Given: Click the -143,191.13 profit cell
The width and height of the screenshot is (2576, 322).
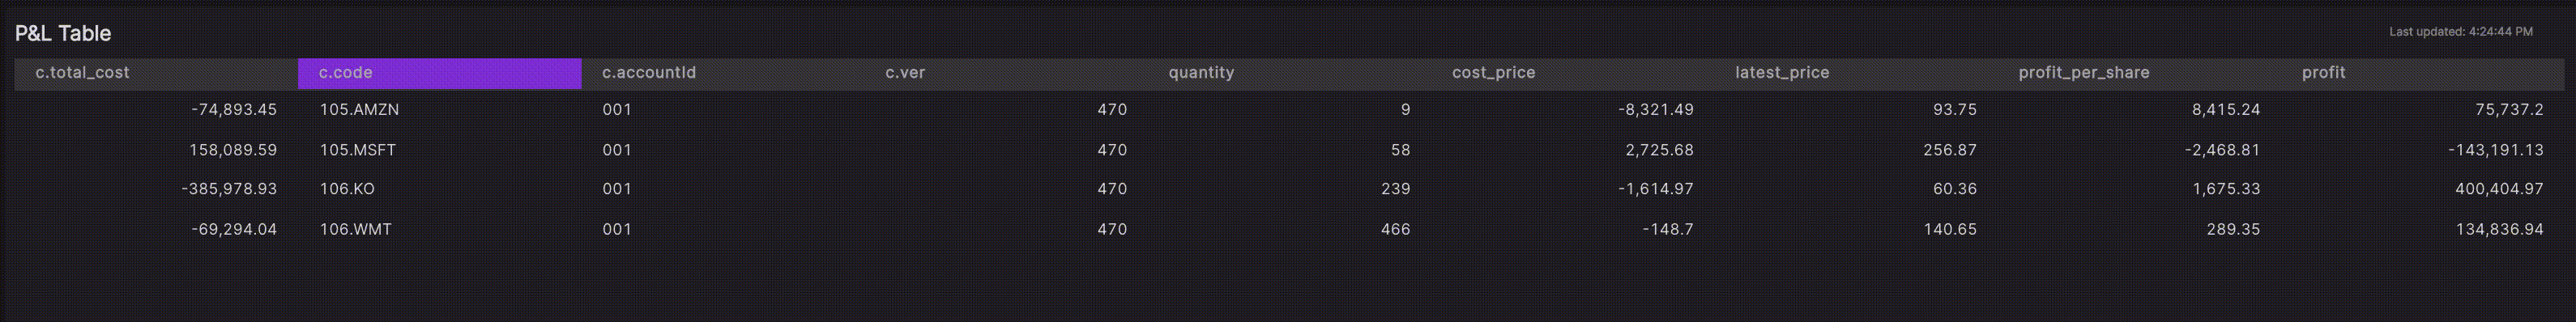Looking at the screenshot, I should coord(2496,150).
